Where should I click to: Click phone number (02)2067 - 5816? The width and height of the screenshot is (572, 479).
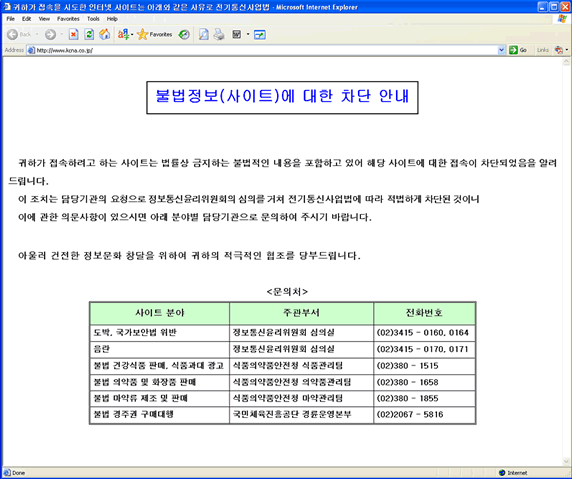[410, 414]
